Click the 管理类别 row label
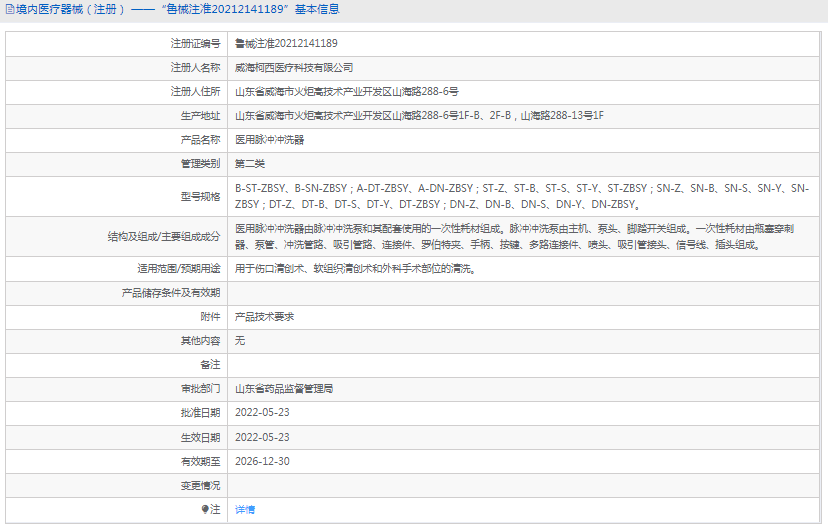The height and width of the screenshot is (529, 828). (201, 164)
